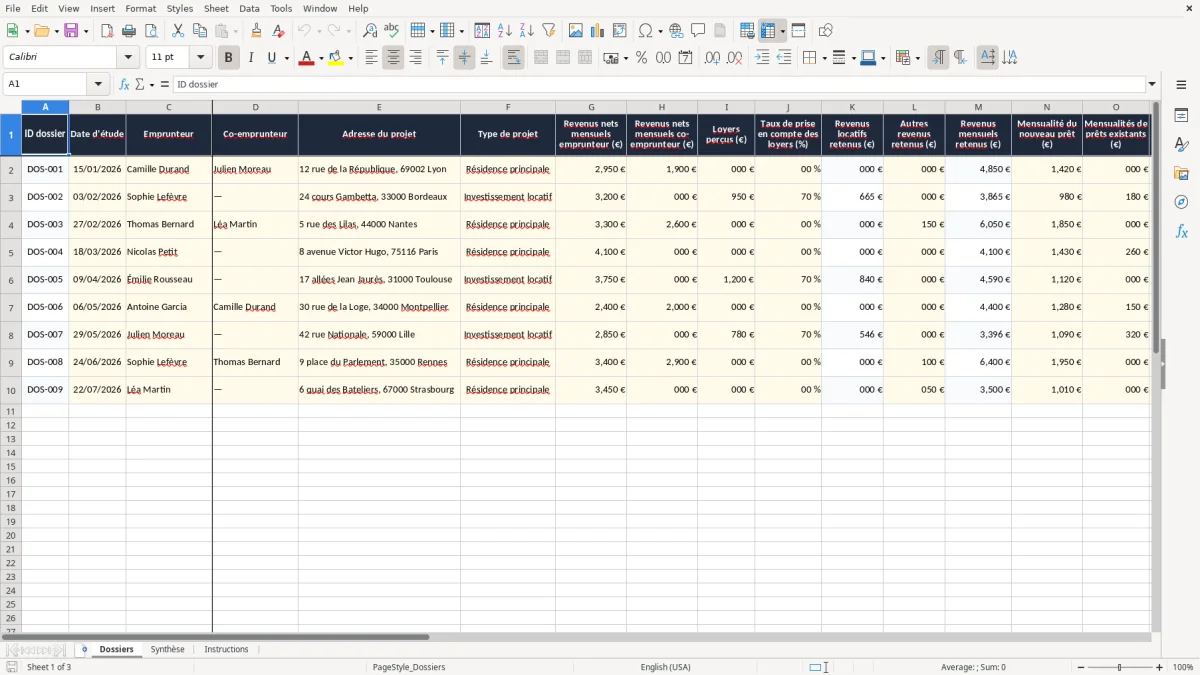The image size is (1200, 675).
Task: Switch to the Instructions sheet tab
Action: point(226,649)
